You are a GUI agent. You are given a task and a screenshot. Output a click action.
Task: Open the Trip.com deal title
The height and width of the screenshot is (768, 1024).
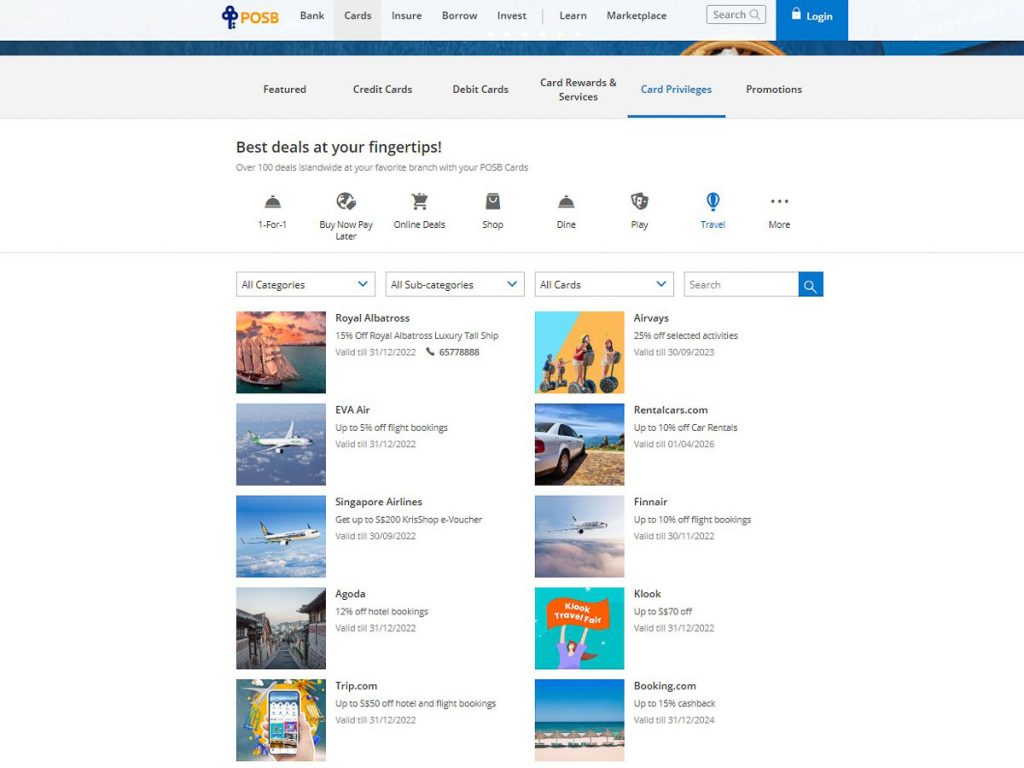[356, 686]
